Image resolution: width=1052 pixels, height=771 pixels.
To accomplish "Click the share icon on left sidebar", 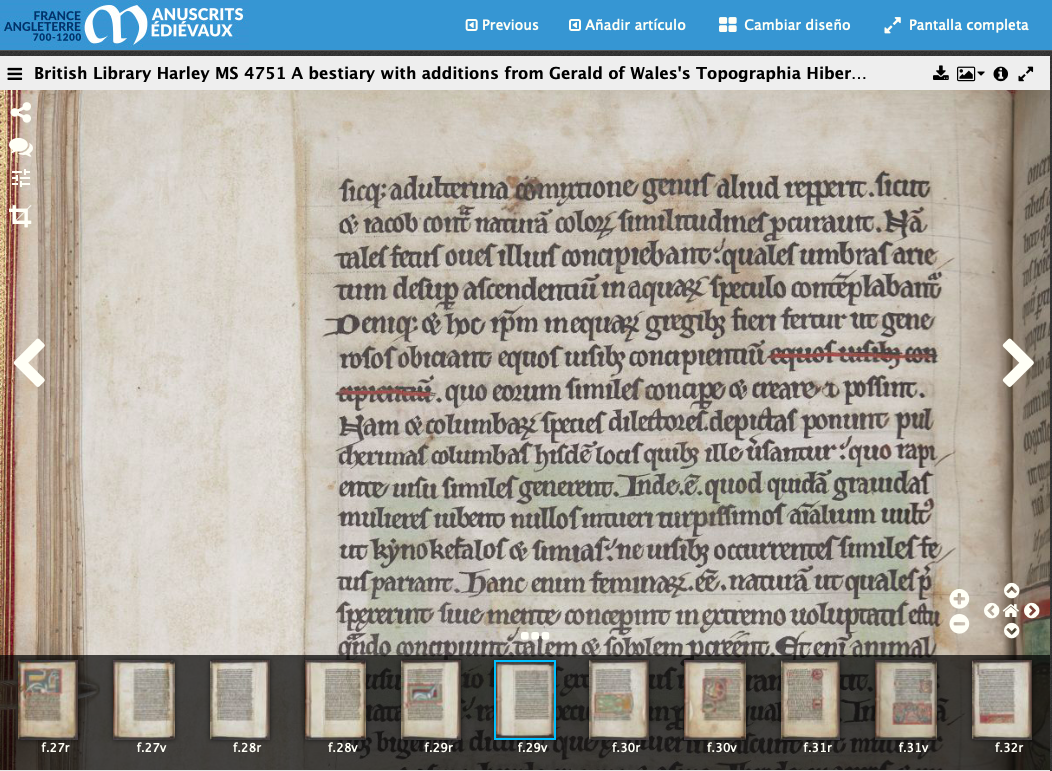I will tap(21, 113).
